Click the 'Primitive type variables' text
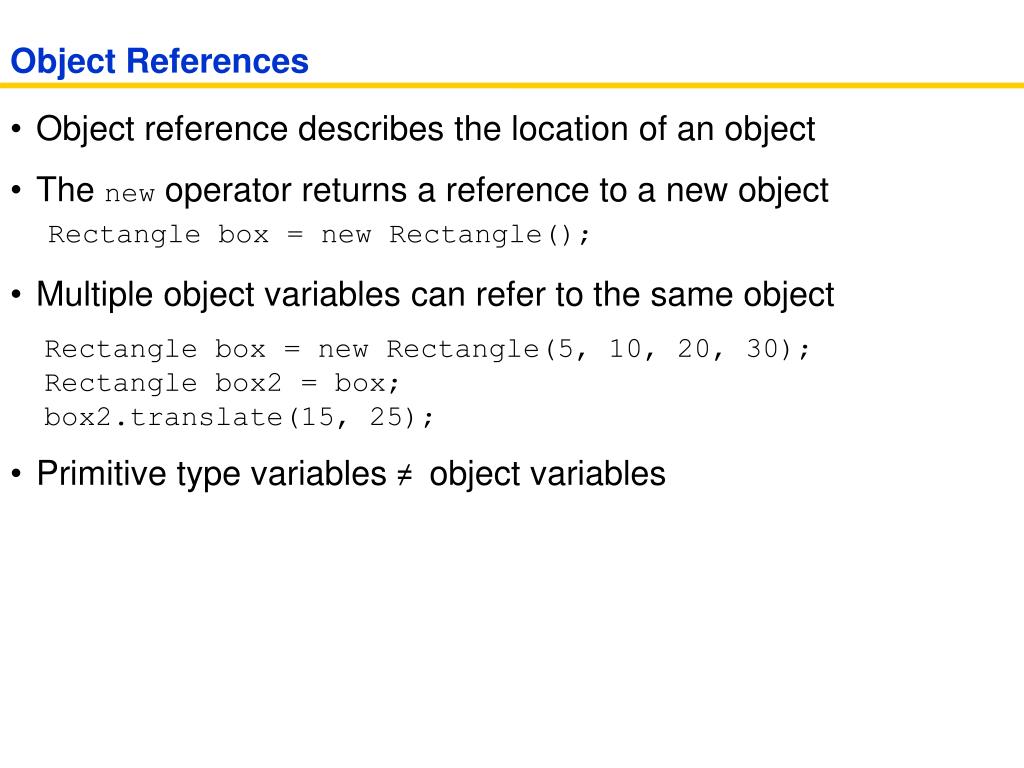This screenshot has height=768, width=1024. pyautogui.click(x=212, y=473)
